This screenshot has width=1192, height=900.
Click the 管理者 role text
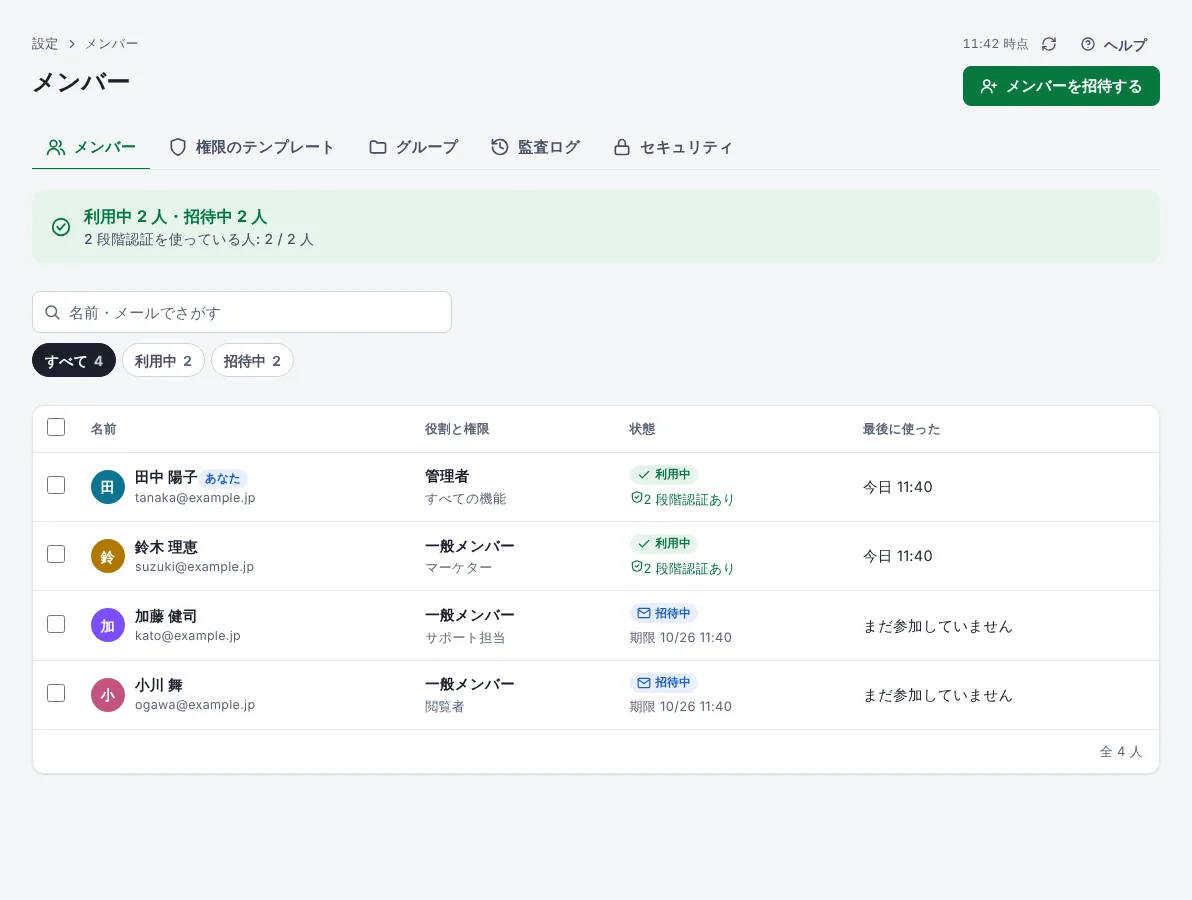(447, 477)
